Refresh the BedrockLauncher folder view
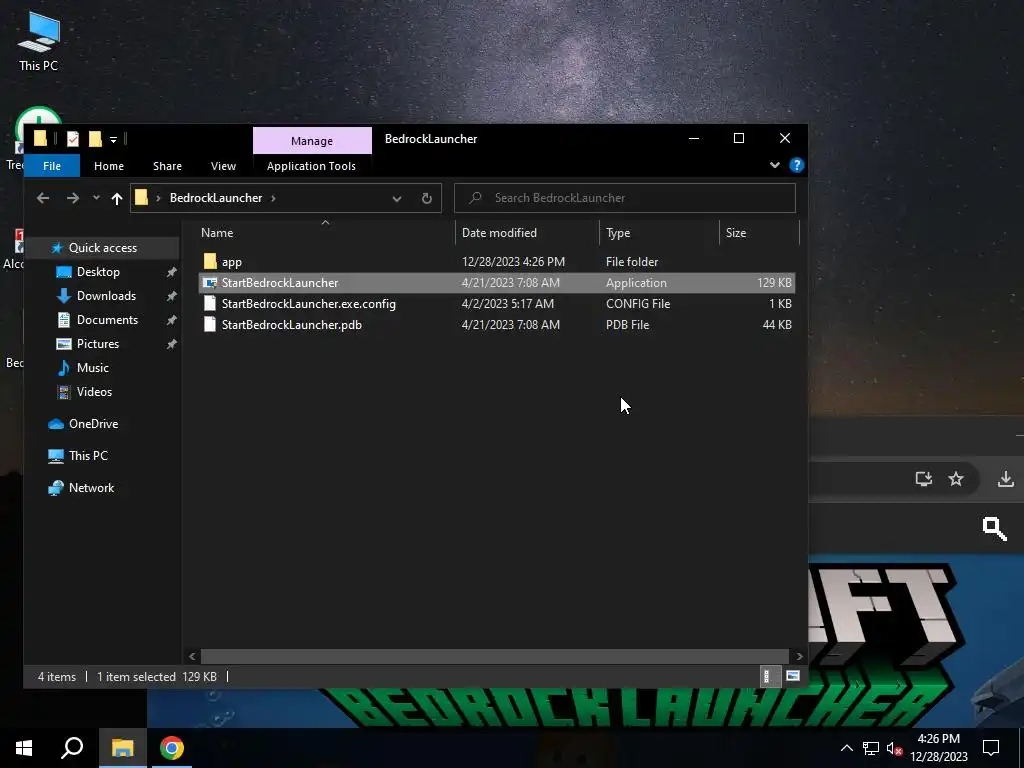The image size is (1024, 768). pyautogui.click(x=426, y=198)
